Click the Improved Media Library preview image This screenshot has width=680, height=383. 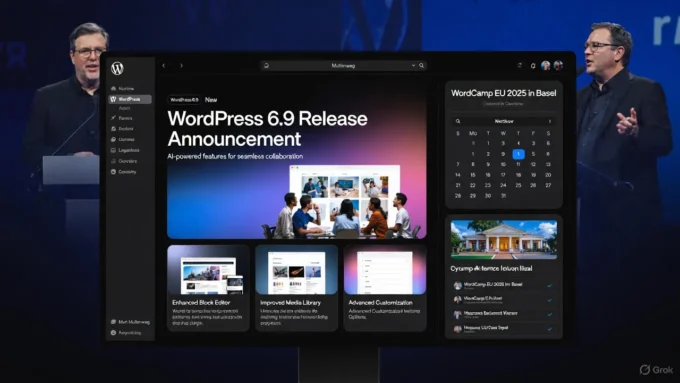pyautogui.click(x=297, y=270)
